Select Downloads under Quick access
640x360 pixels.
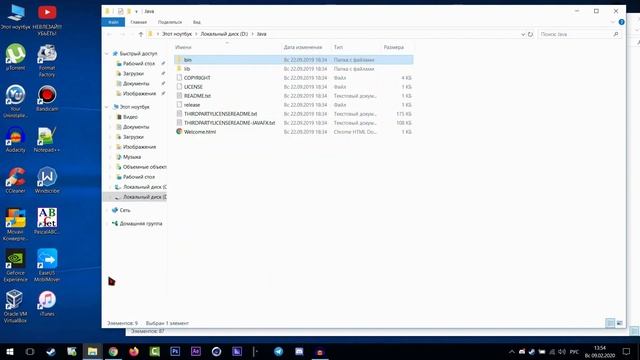133,73
